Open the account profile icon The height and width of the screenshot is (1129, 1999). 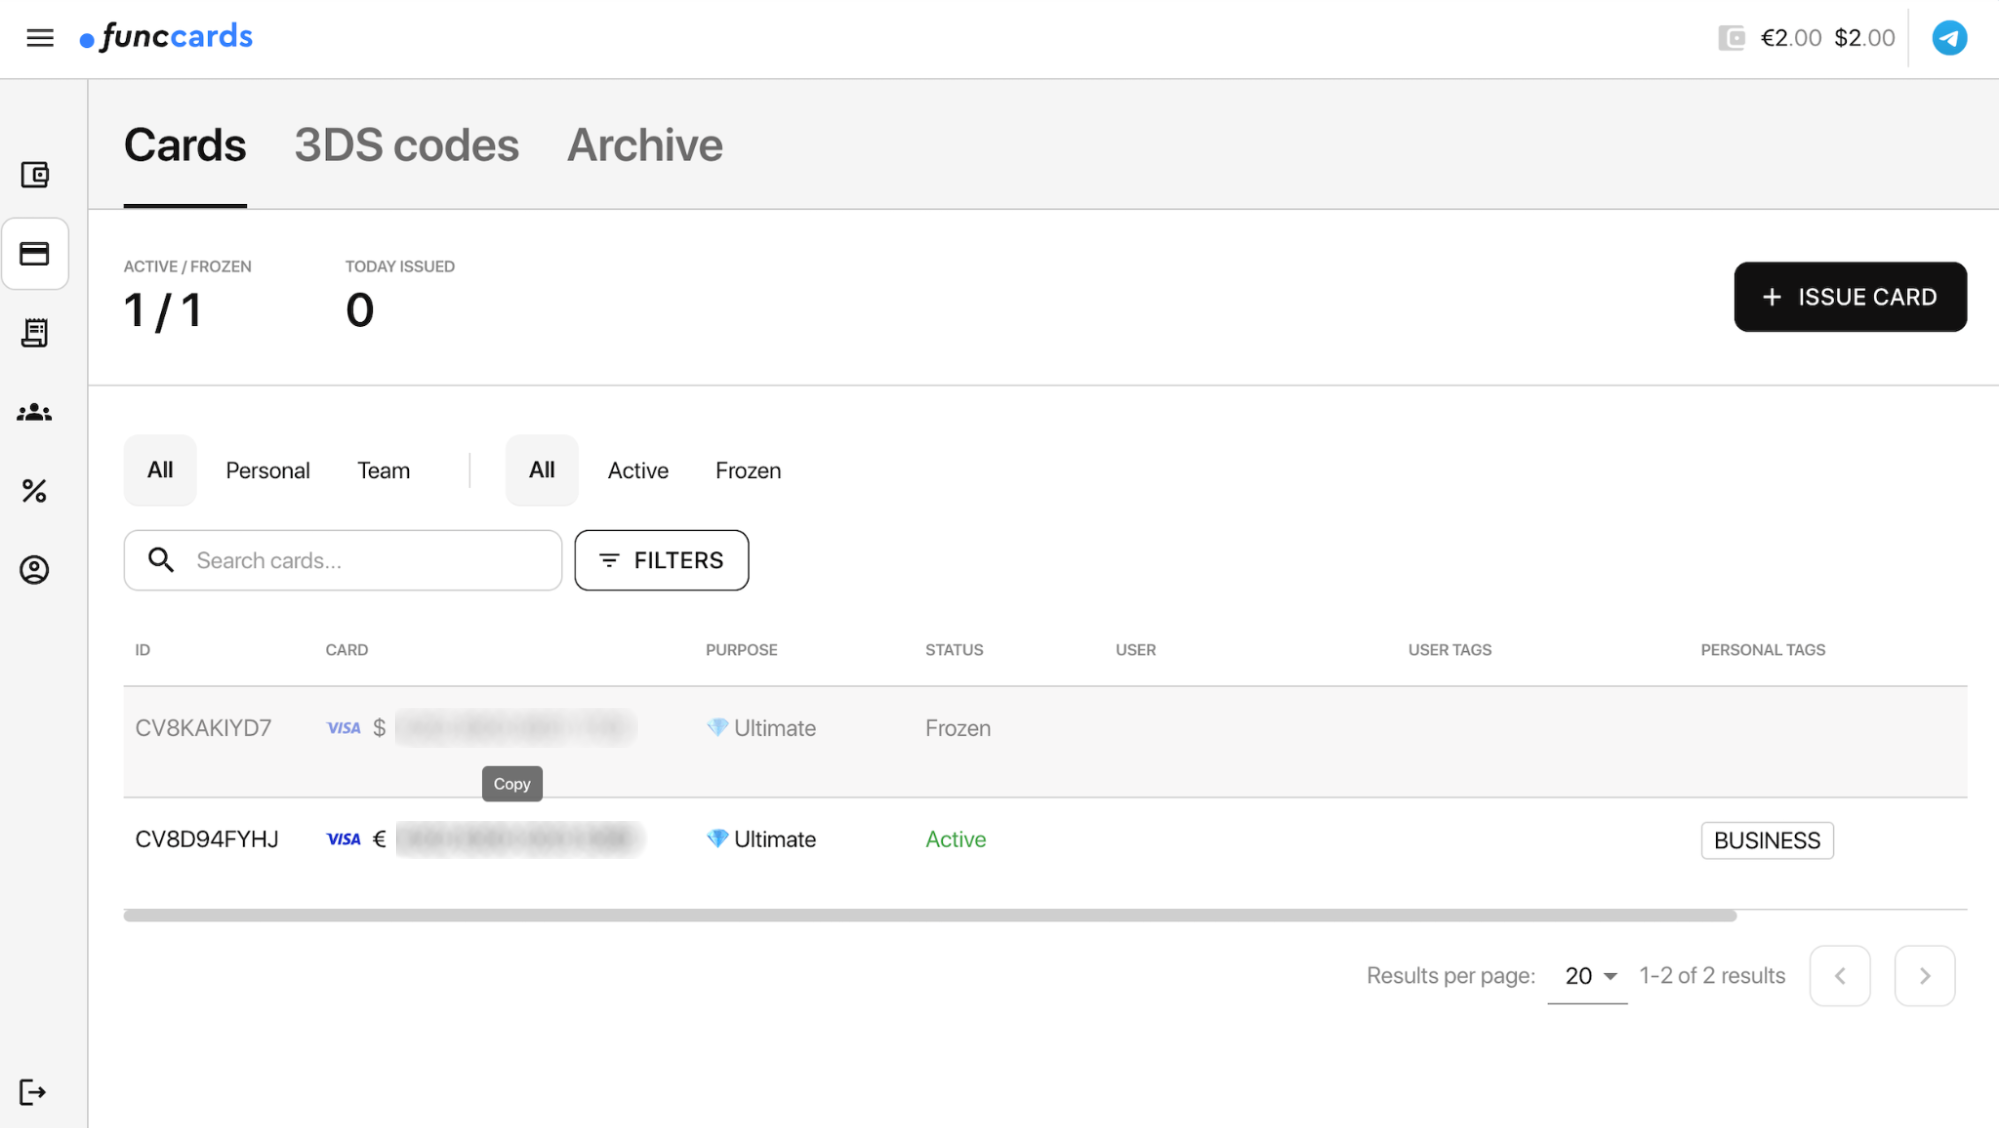[35, 570]
